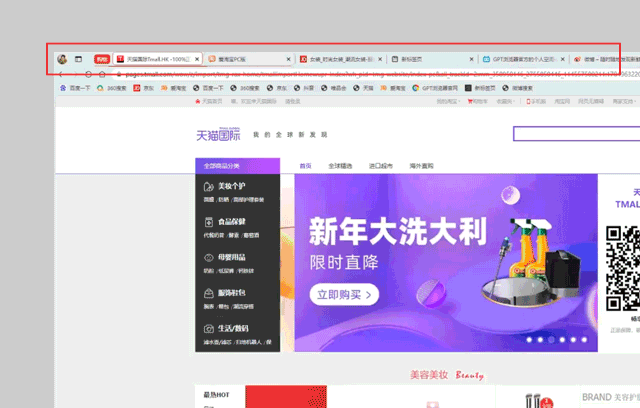The height and width of the screenshot is (408, 640).
Task: Click the browser home button
Action: point(102,74)
